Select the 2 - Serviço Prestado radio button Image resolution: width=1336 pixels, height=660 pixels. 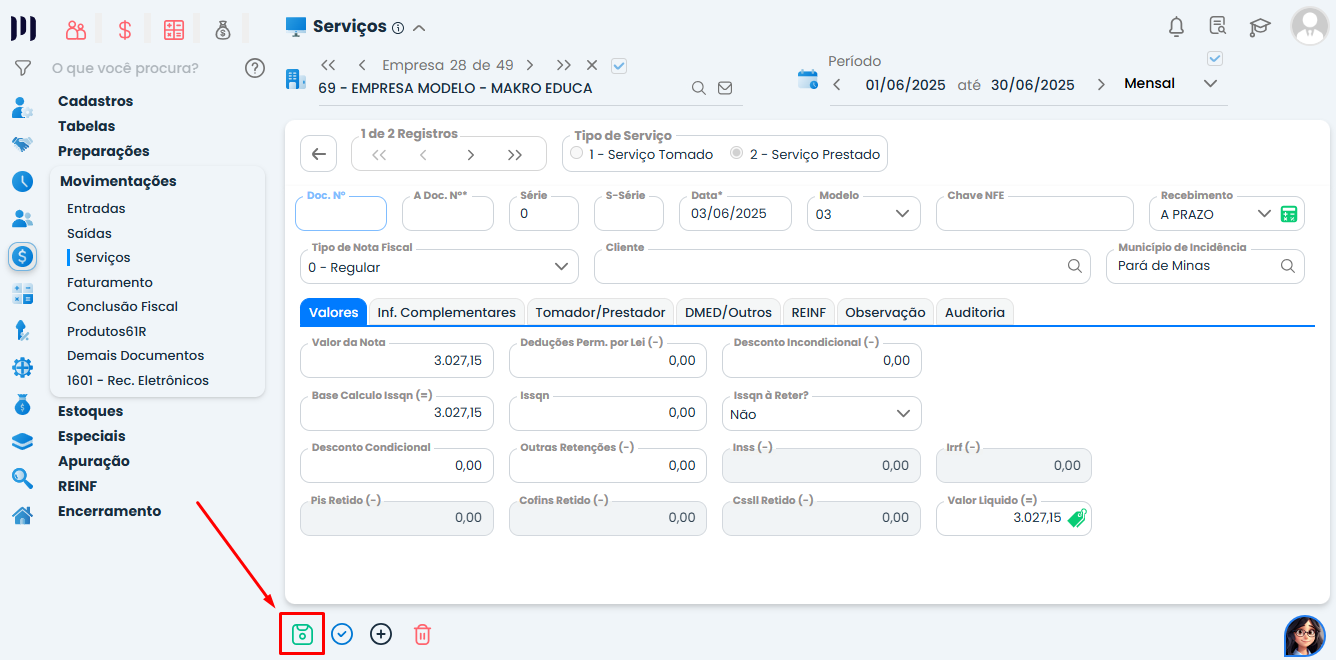pyautogui.click(x=737, y=154)
